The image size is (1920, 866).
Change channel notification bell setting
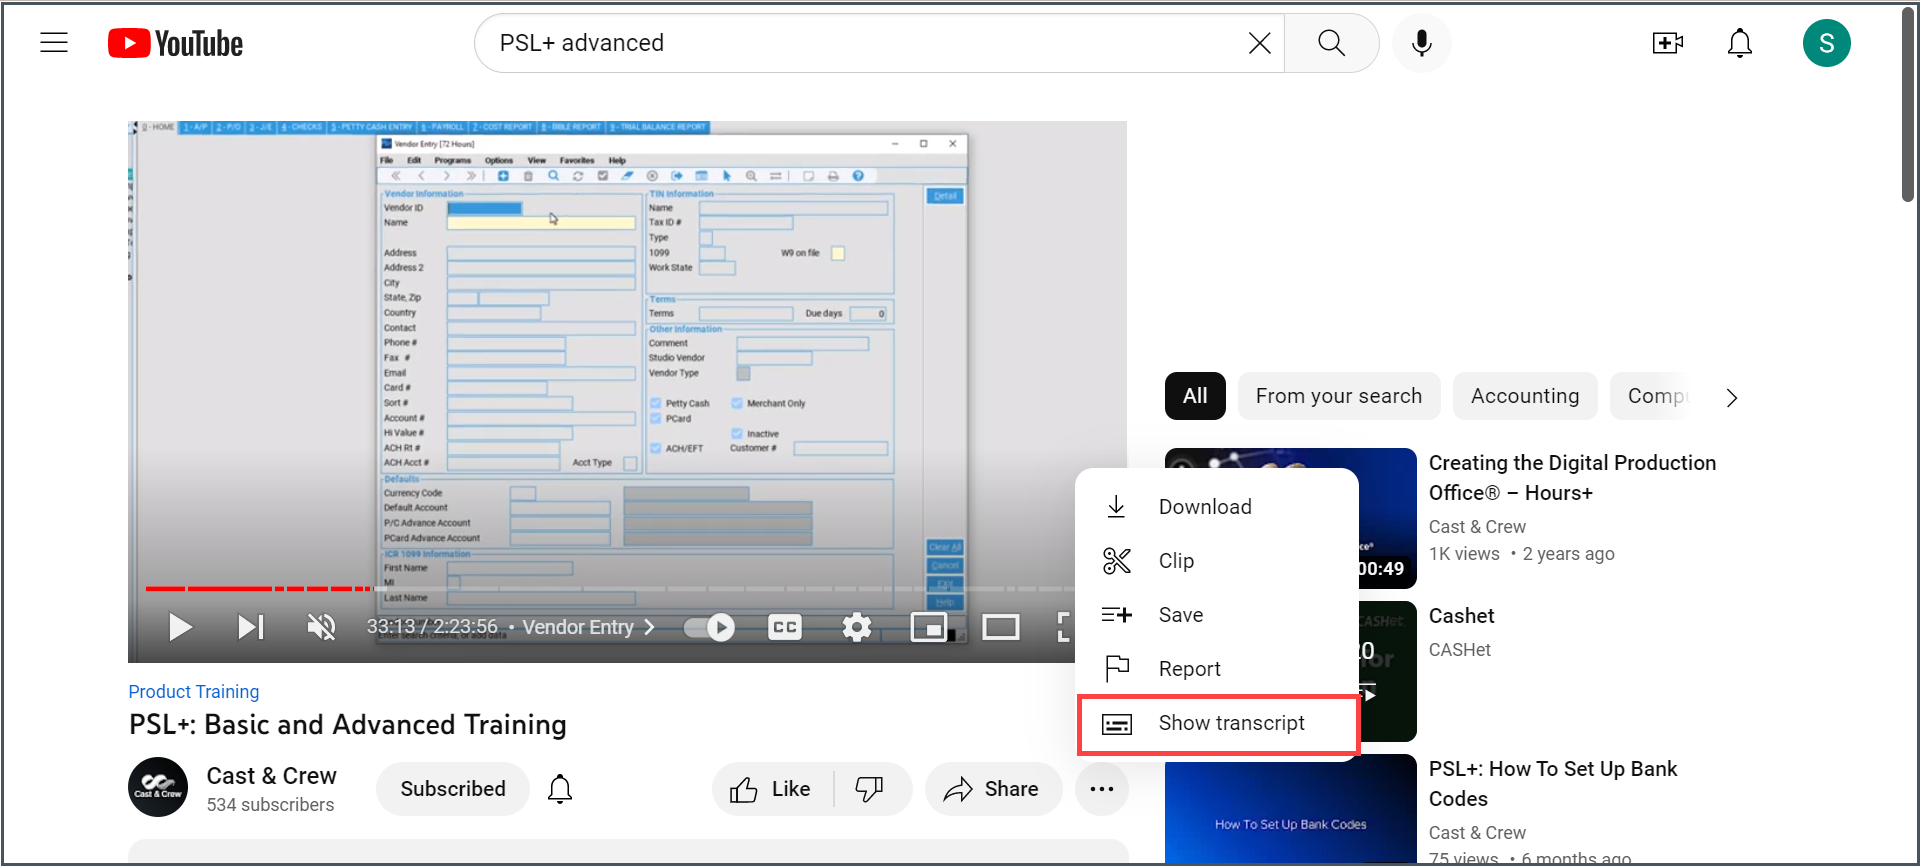560,789
